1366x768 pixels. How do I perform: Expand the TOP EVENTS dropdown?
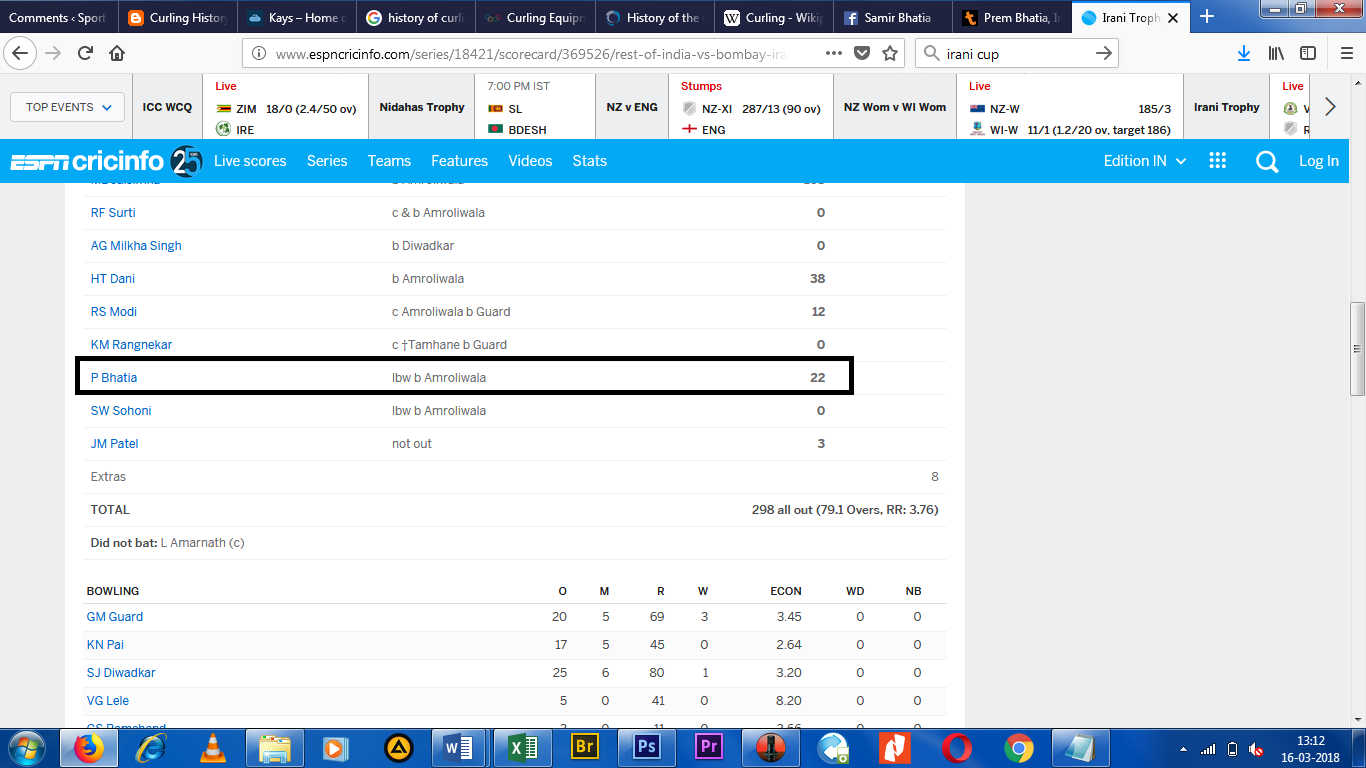(68, 107)
